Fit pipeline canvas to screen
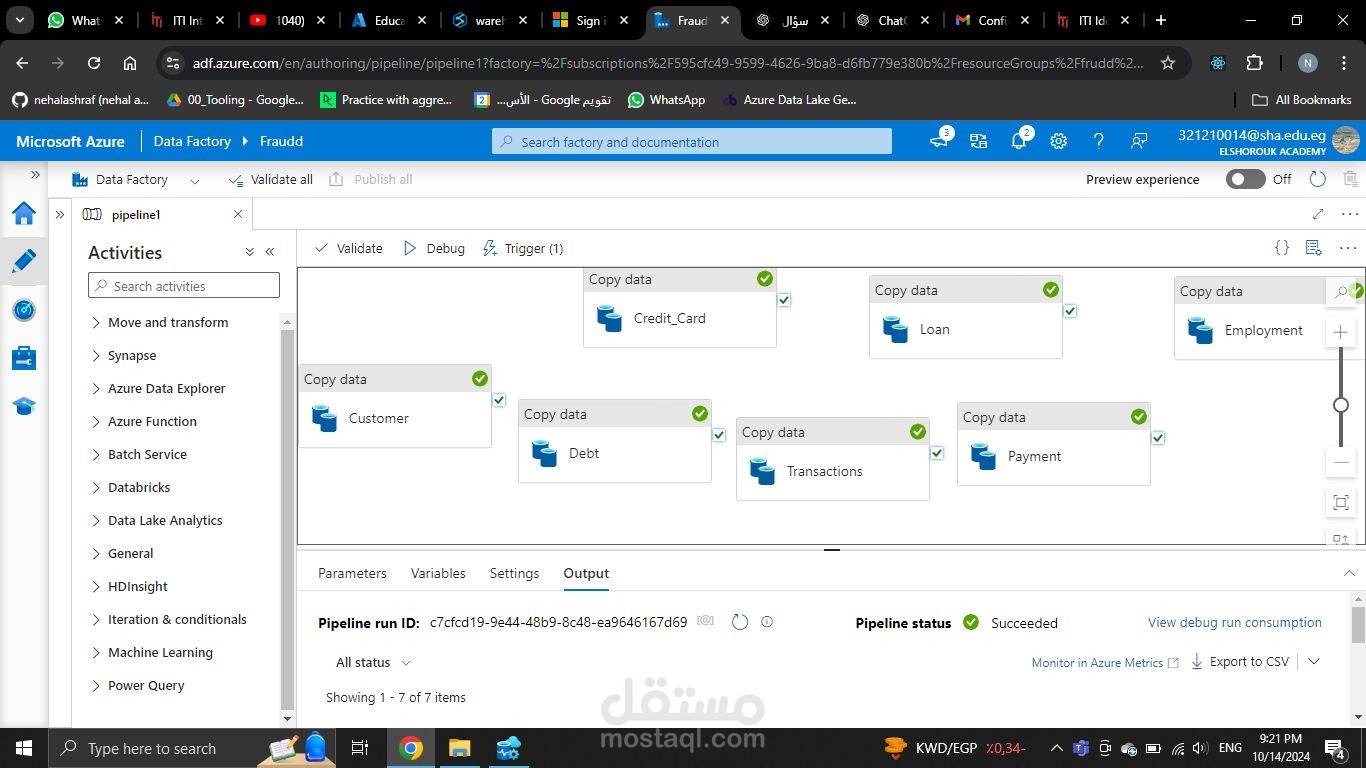1366x768 pixels. (x=1341, y=502)
